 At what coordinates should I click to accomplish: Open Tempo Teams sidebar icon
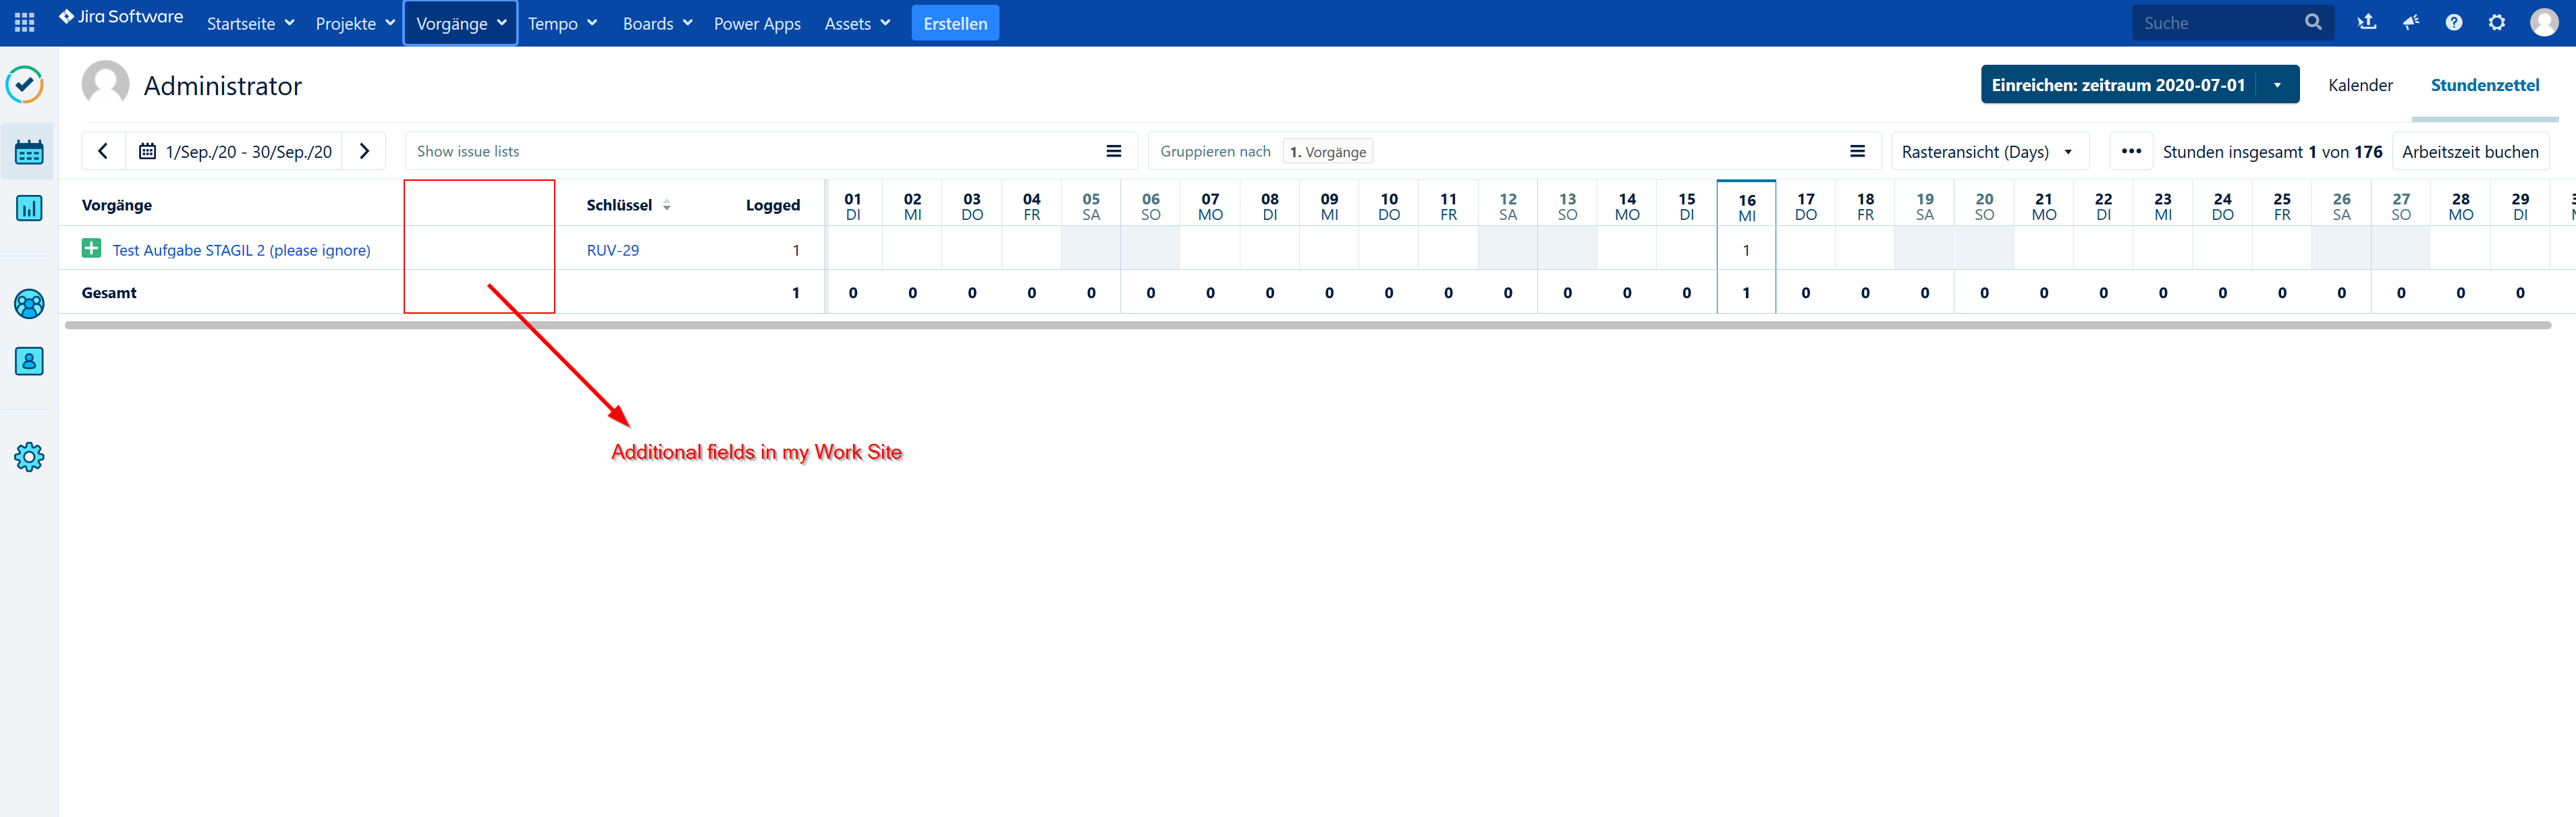(29, 304)
